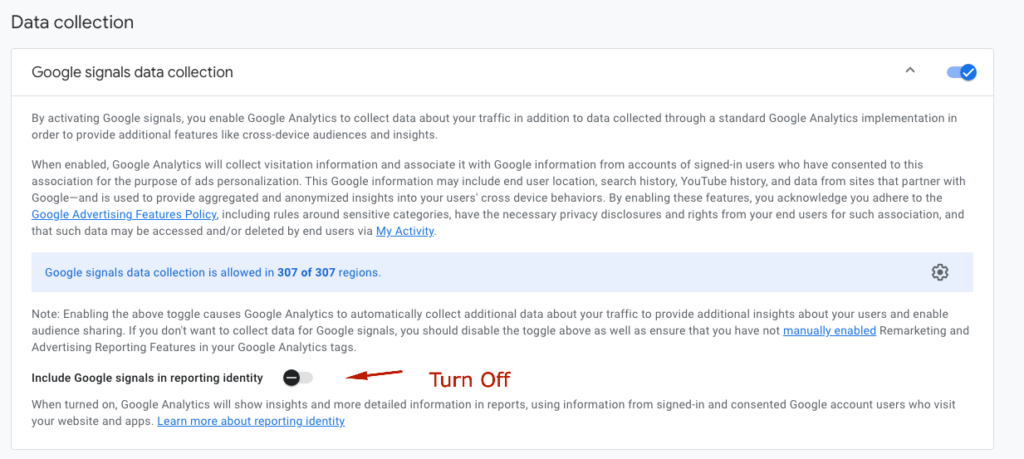Select the description starting When turned on
Image resolution: width=1024 pixels, height=459 pixels.
[x=493, y=413]
